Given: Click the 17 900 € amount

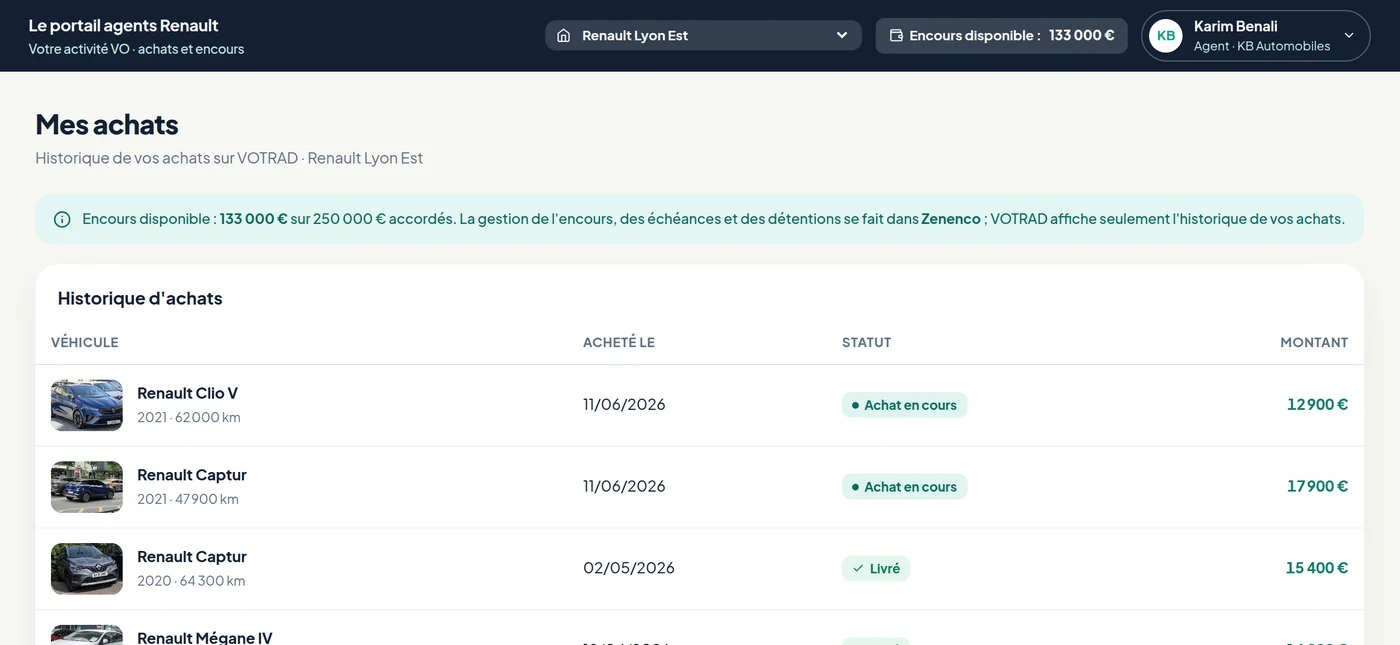Looking at the screenshot, I should click(1317, 487).
